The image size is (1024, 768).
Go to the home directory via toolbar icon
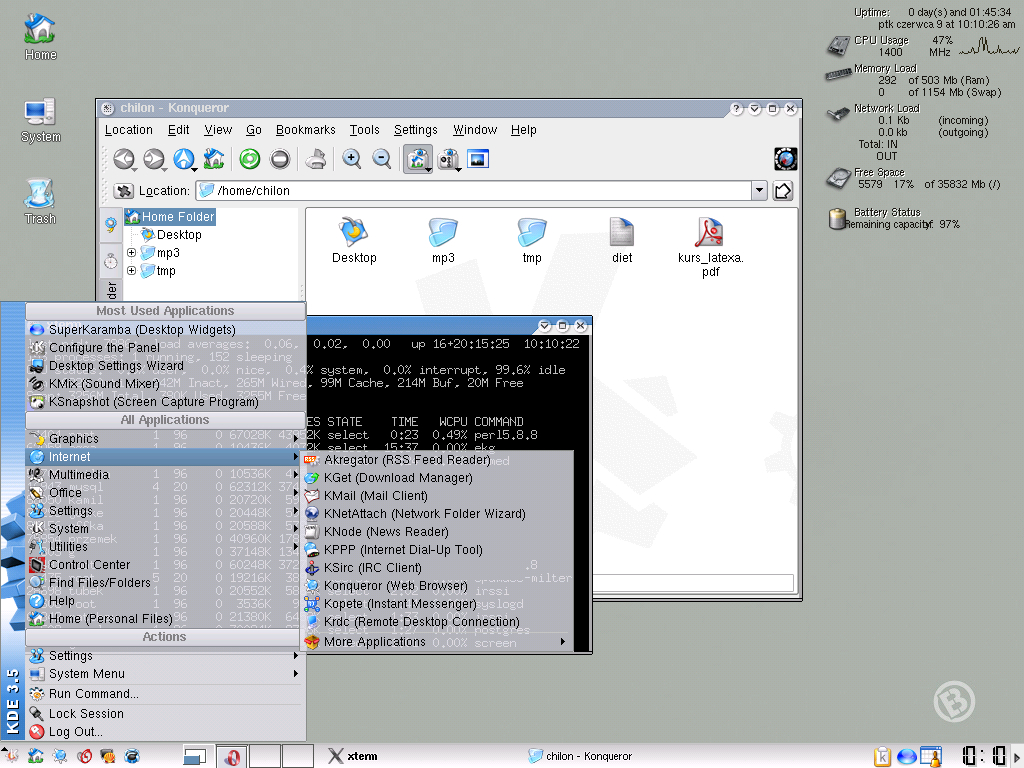point(213,159)
